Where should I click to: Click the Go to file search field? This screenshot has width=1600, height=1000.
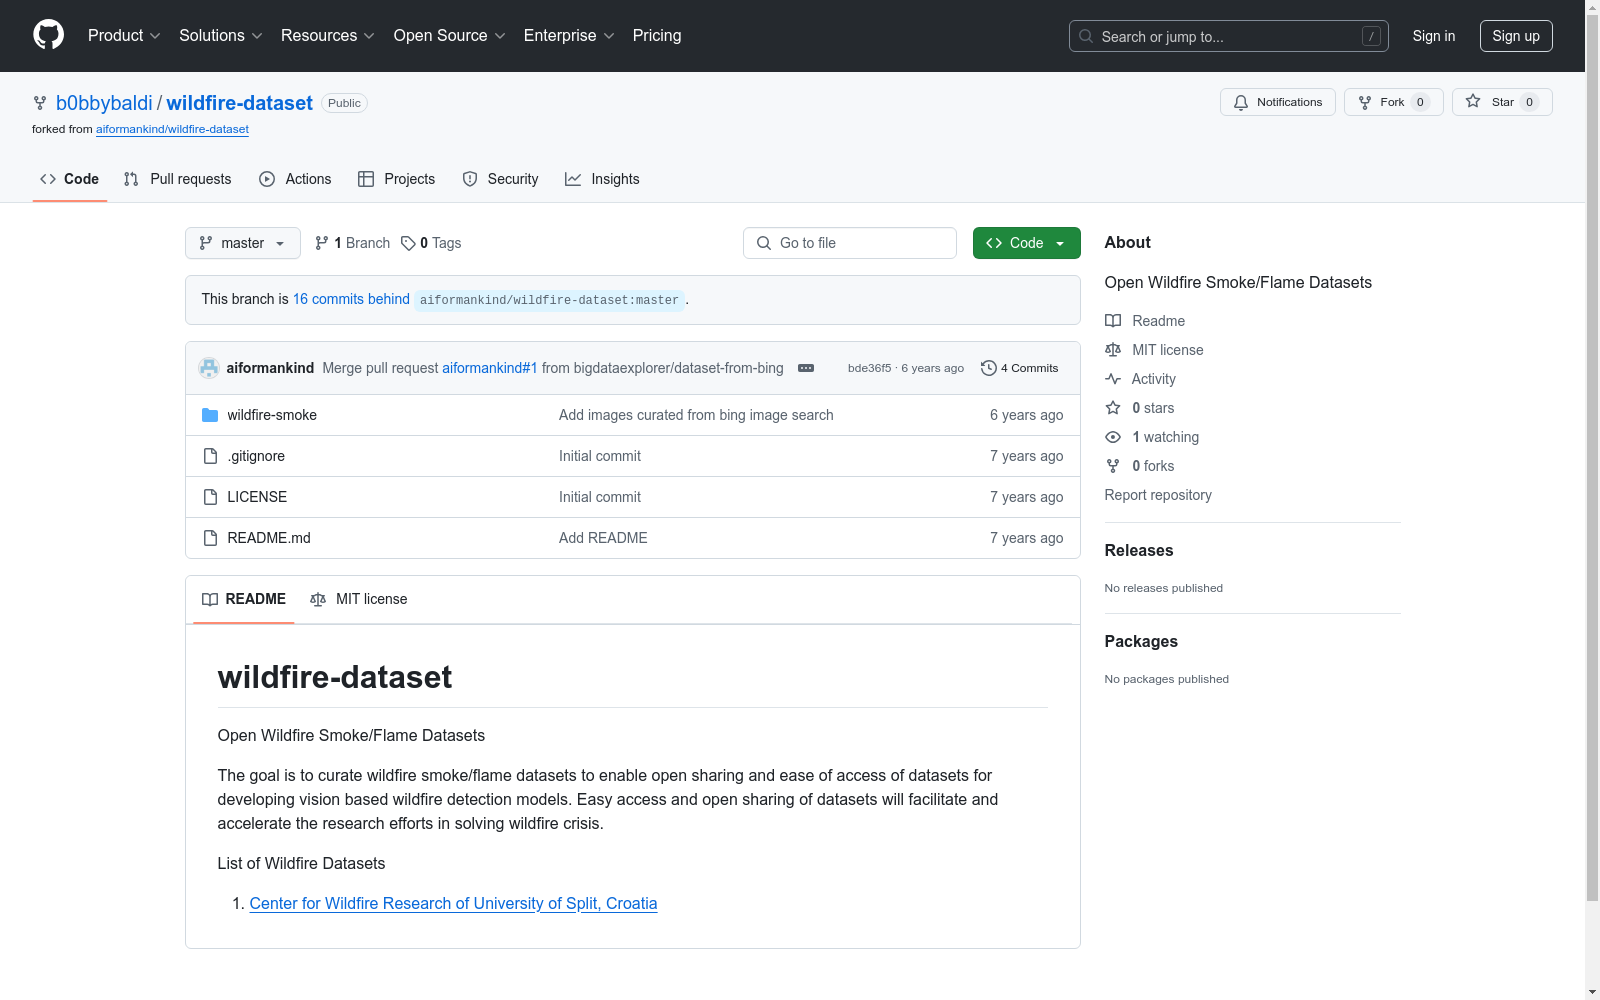click(x=850, y=243)
